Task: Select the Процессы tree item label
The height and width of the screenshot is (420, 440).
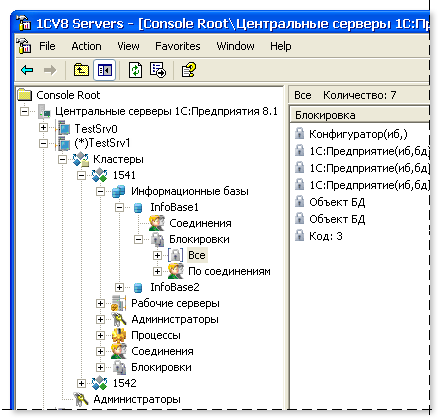Action: click(156, 335)
